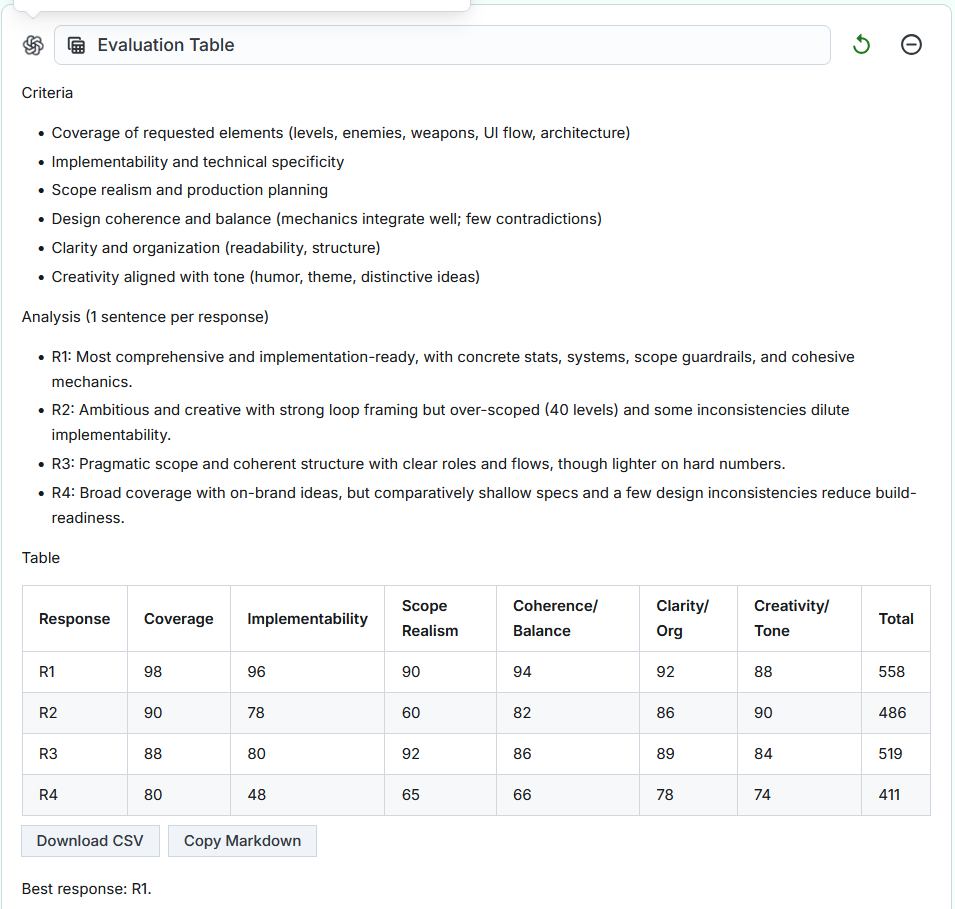Image resolution: width=955 pixels, height=909 pixels.
Task: Select the Coherence/Balance column header
Action: click(555, 619)
